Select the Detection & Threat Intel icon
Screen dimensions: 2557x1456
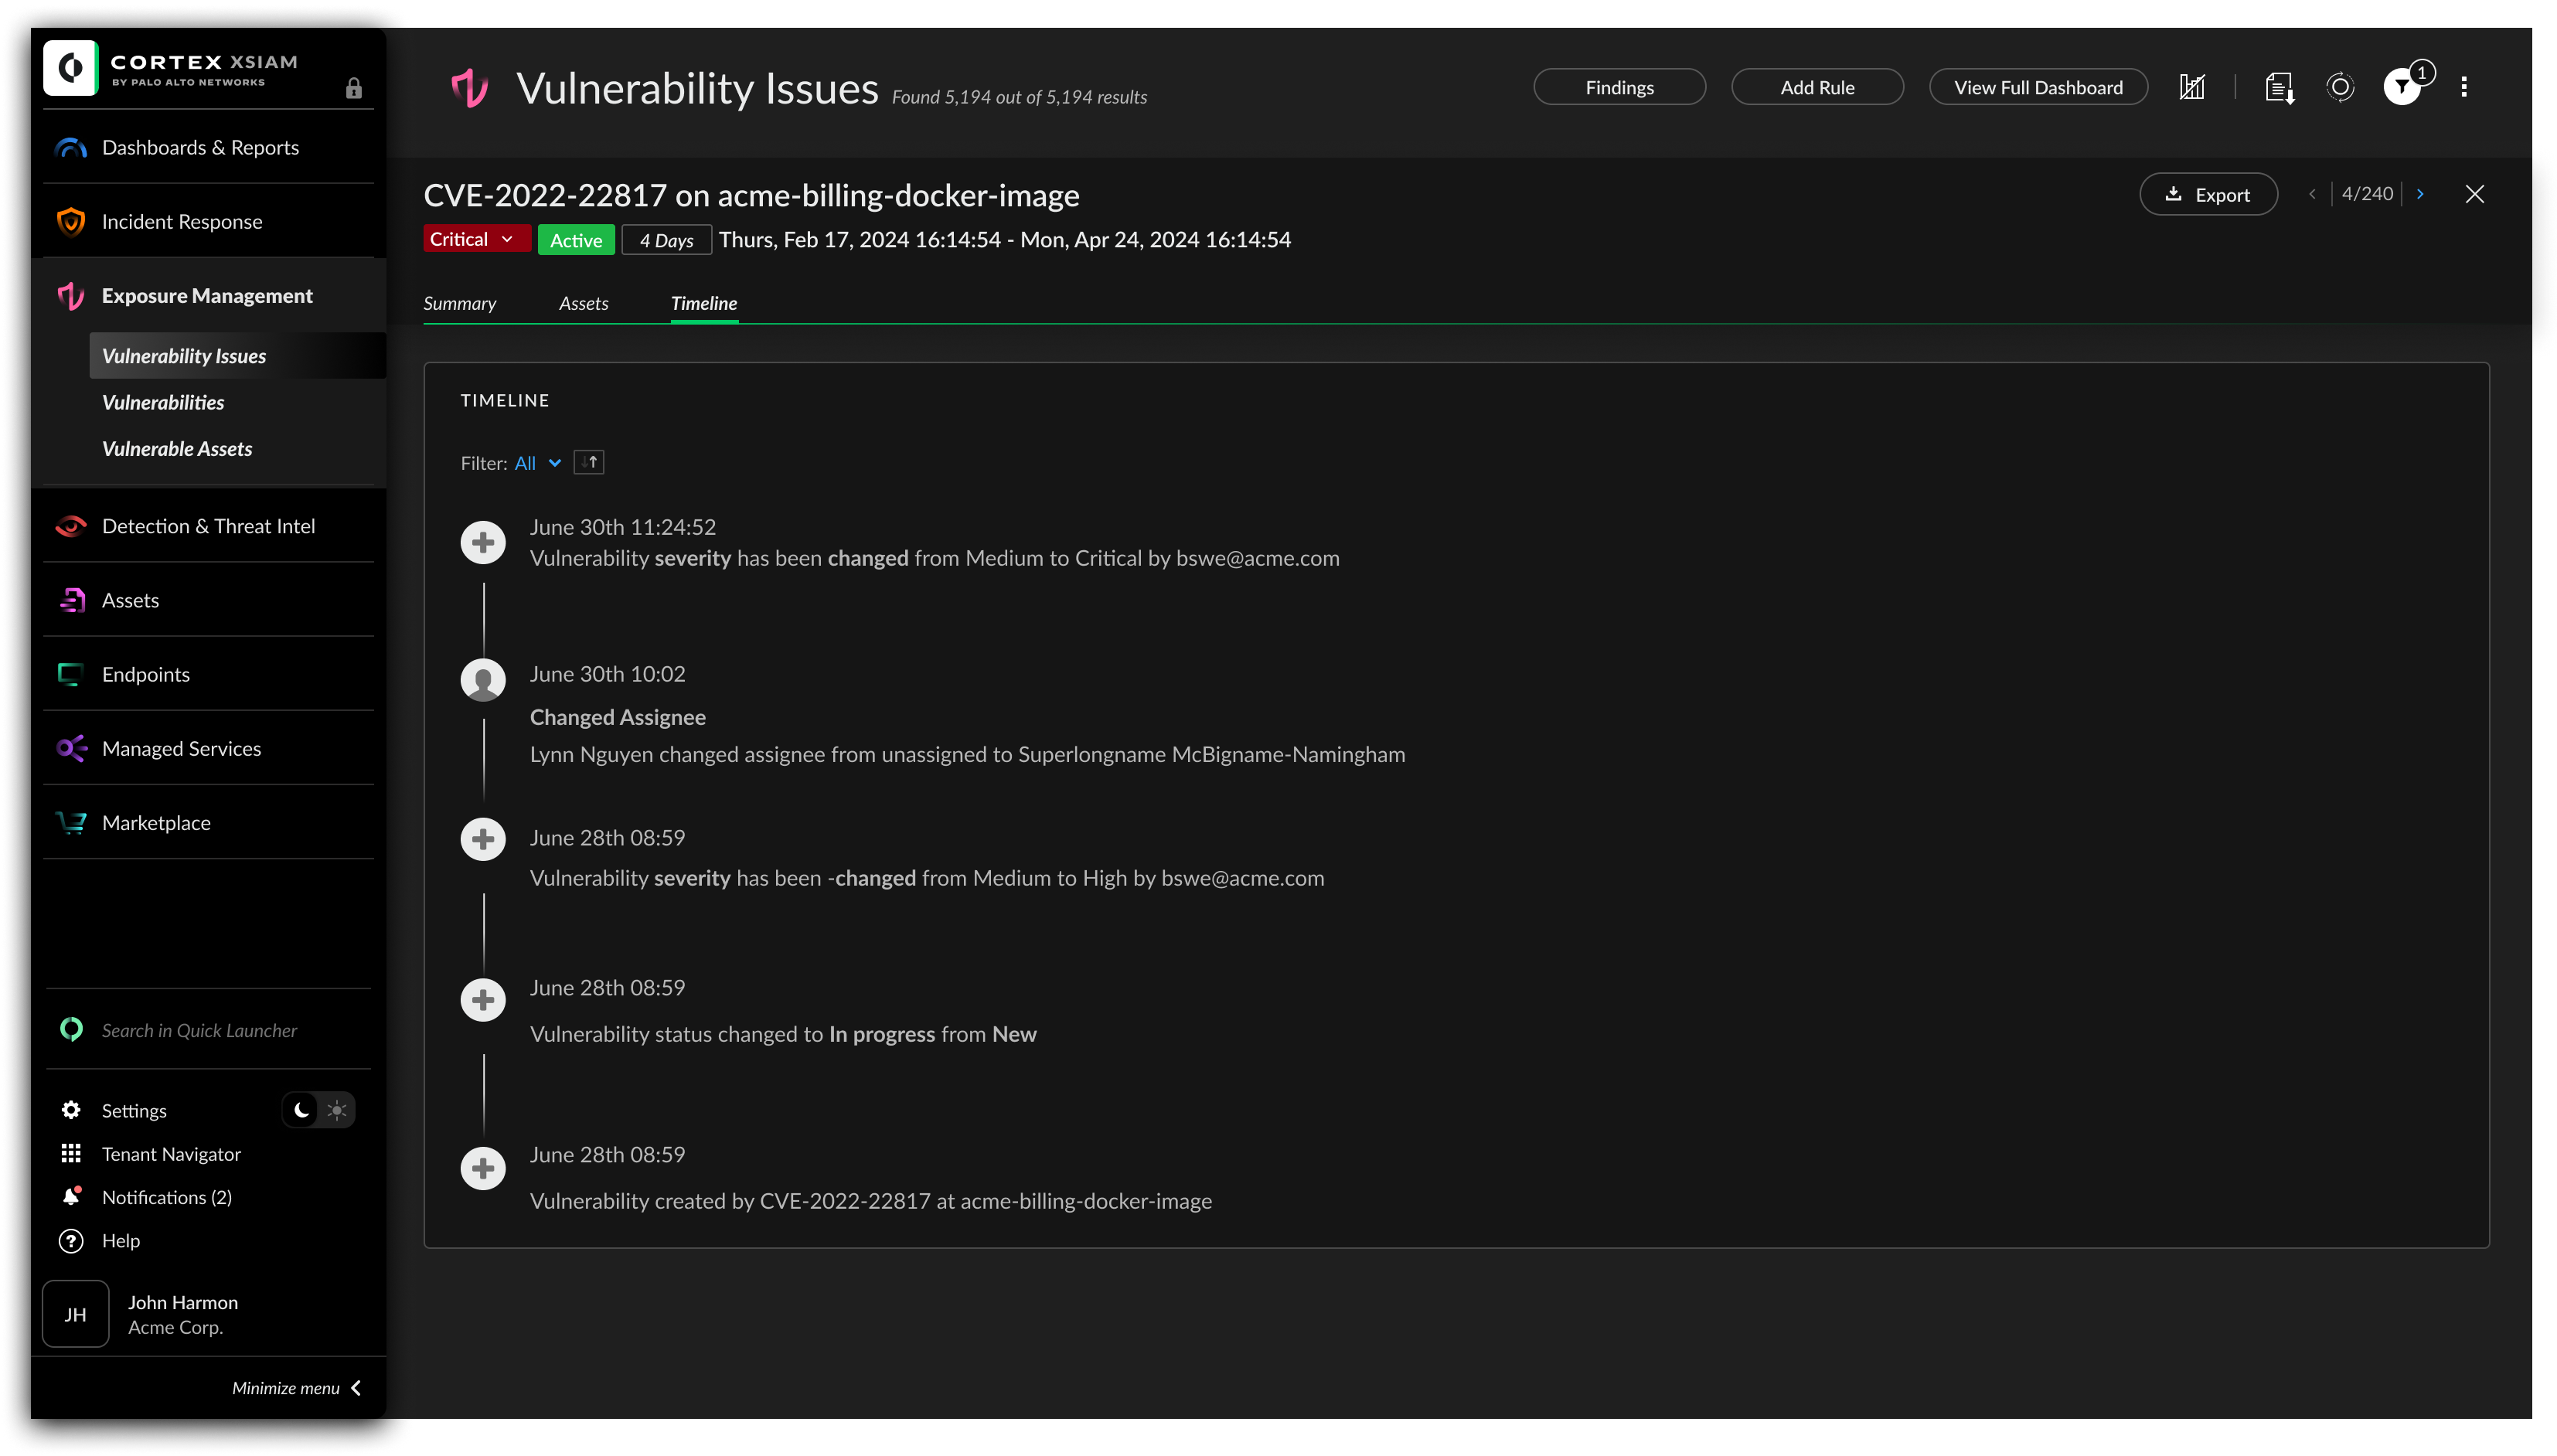click(70, 525)
